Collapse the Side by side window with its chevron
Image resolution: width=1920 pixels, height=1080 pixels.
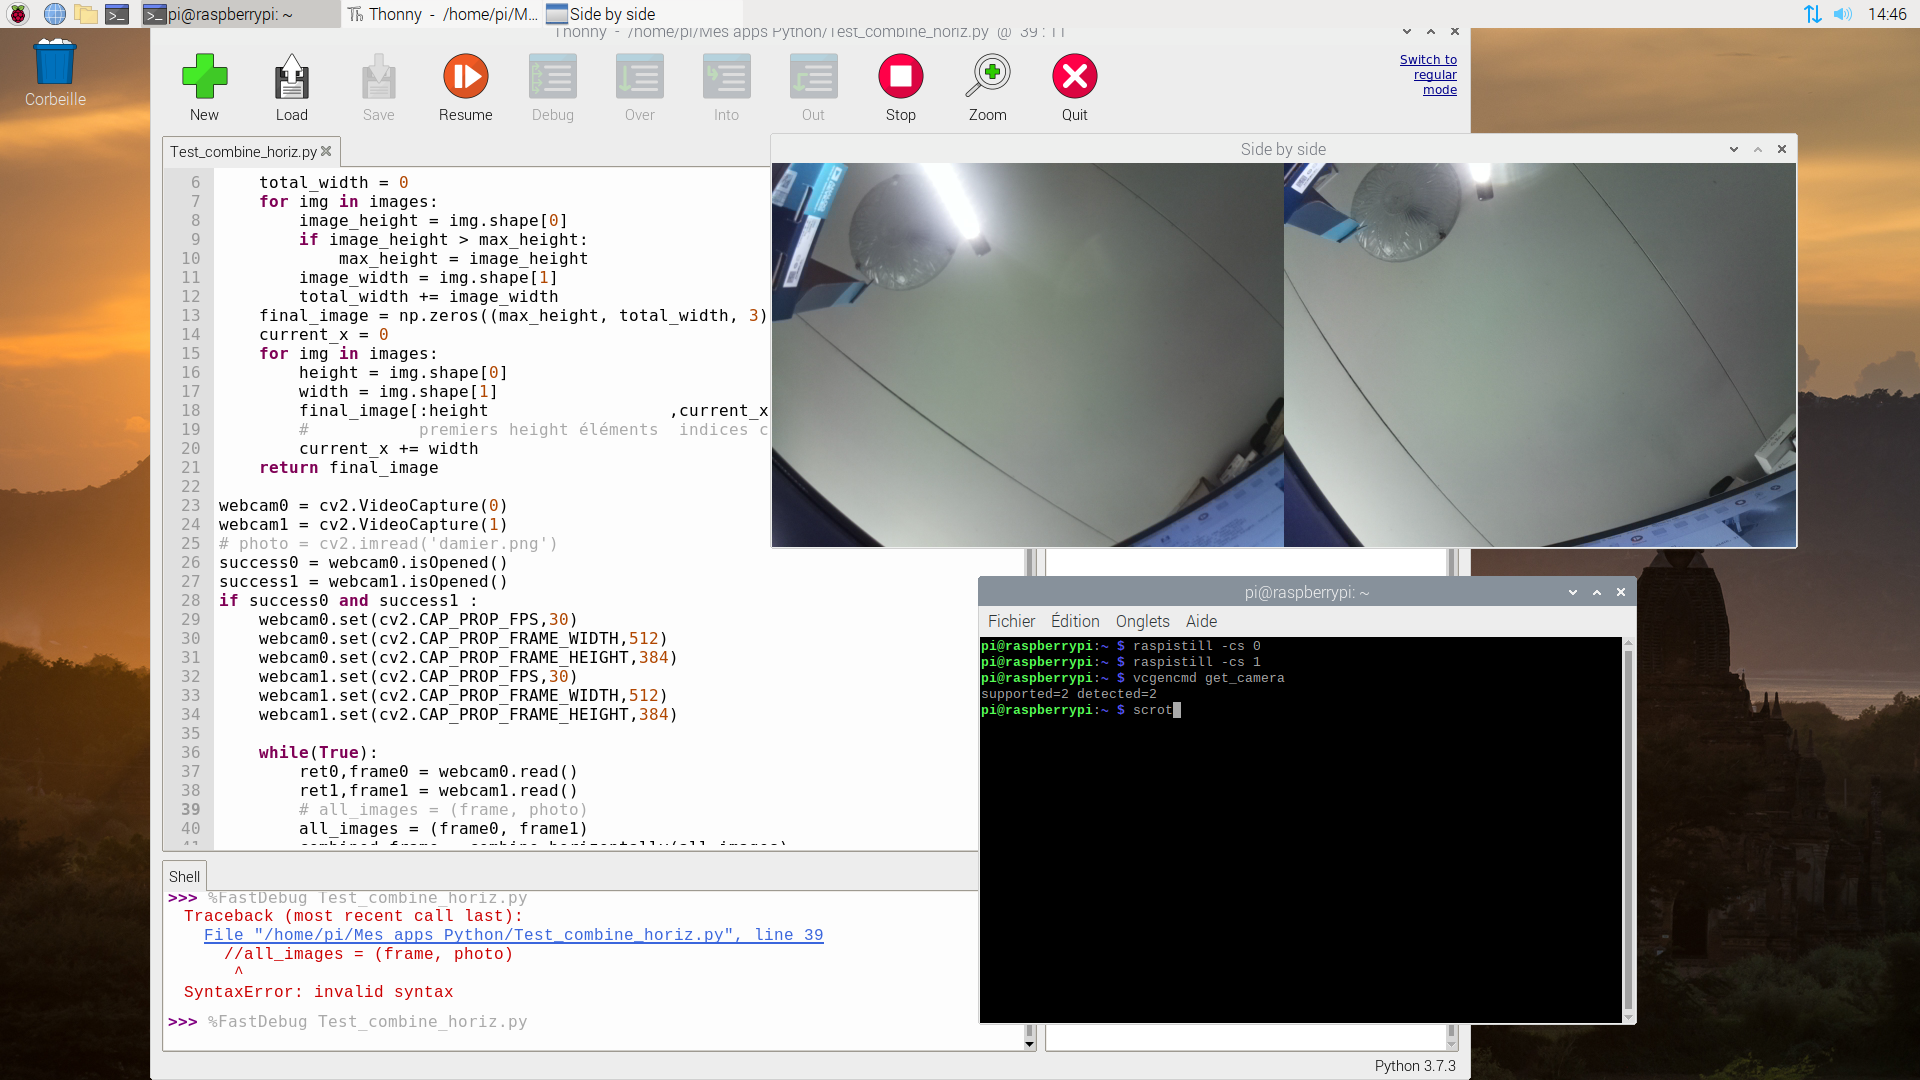[x=1732, y=148]
